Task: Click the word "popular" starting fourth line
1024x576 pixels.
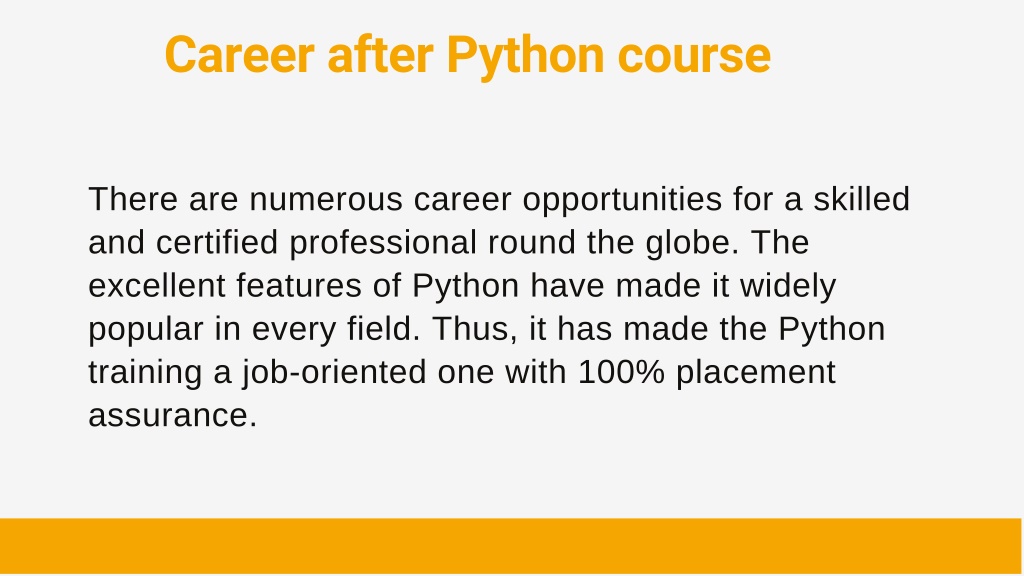Action: point(146,330)
